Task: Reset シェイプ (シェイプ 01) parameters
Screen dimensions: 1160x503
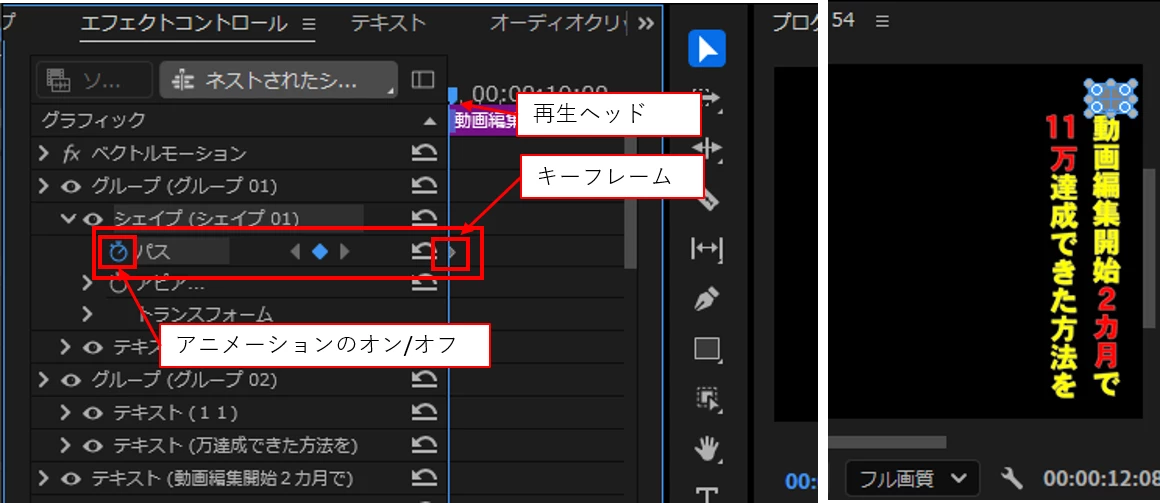Action: click(424, 217)
